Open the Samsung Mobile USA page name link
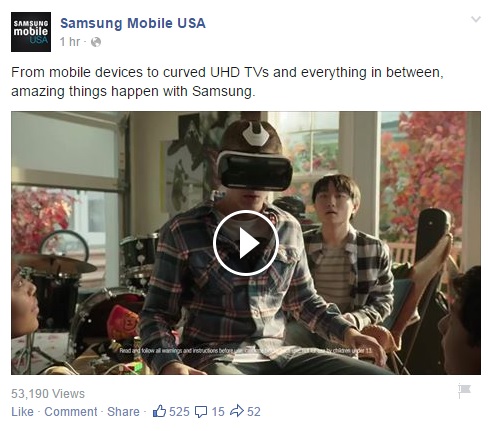Image resolution: width=488 pixels, height=431 pixels. coord(133,23)
